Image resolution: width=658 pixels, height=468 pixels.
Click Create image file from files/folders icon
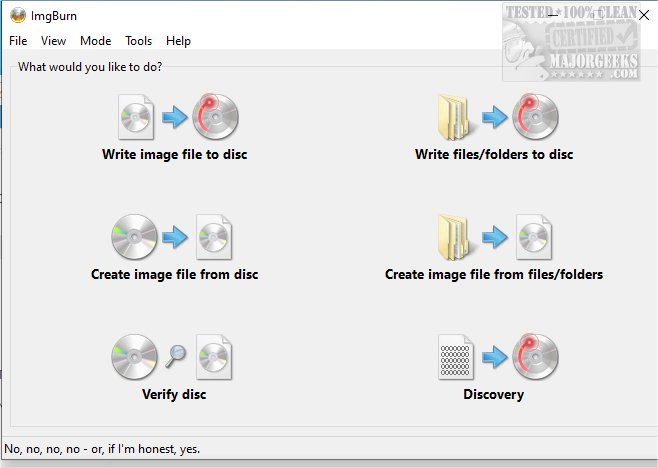tap(494, 237)
